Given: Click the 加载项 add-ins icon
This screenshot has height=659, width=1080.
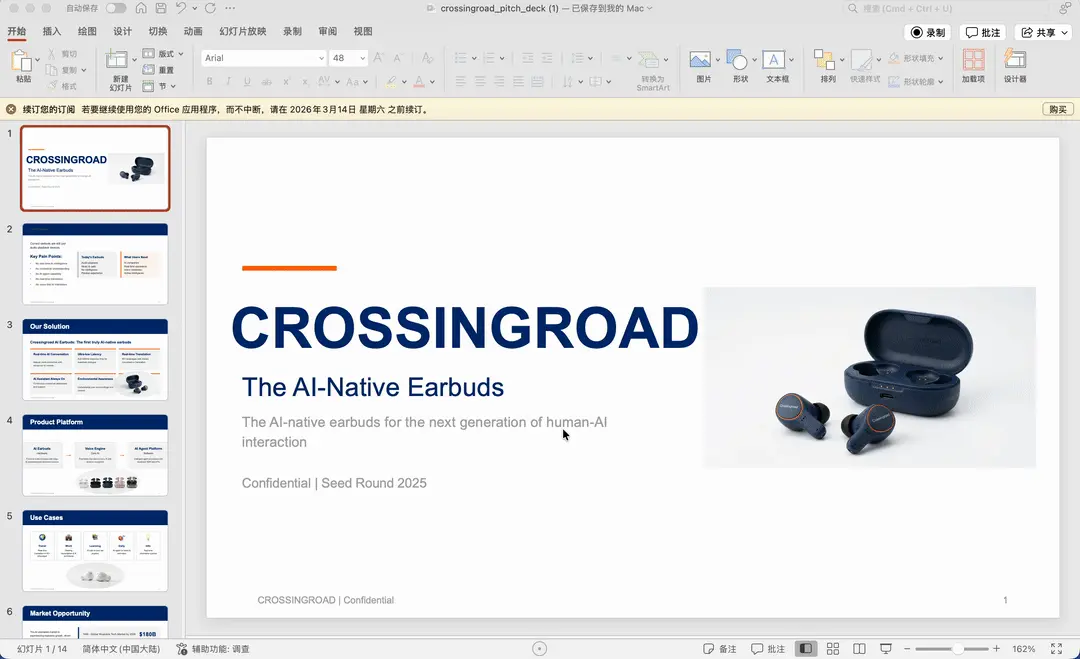Looking at the screenshot, I should click(972, 61).
